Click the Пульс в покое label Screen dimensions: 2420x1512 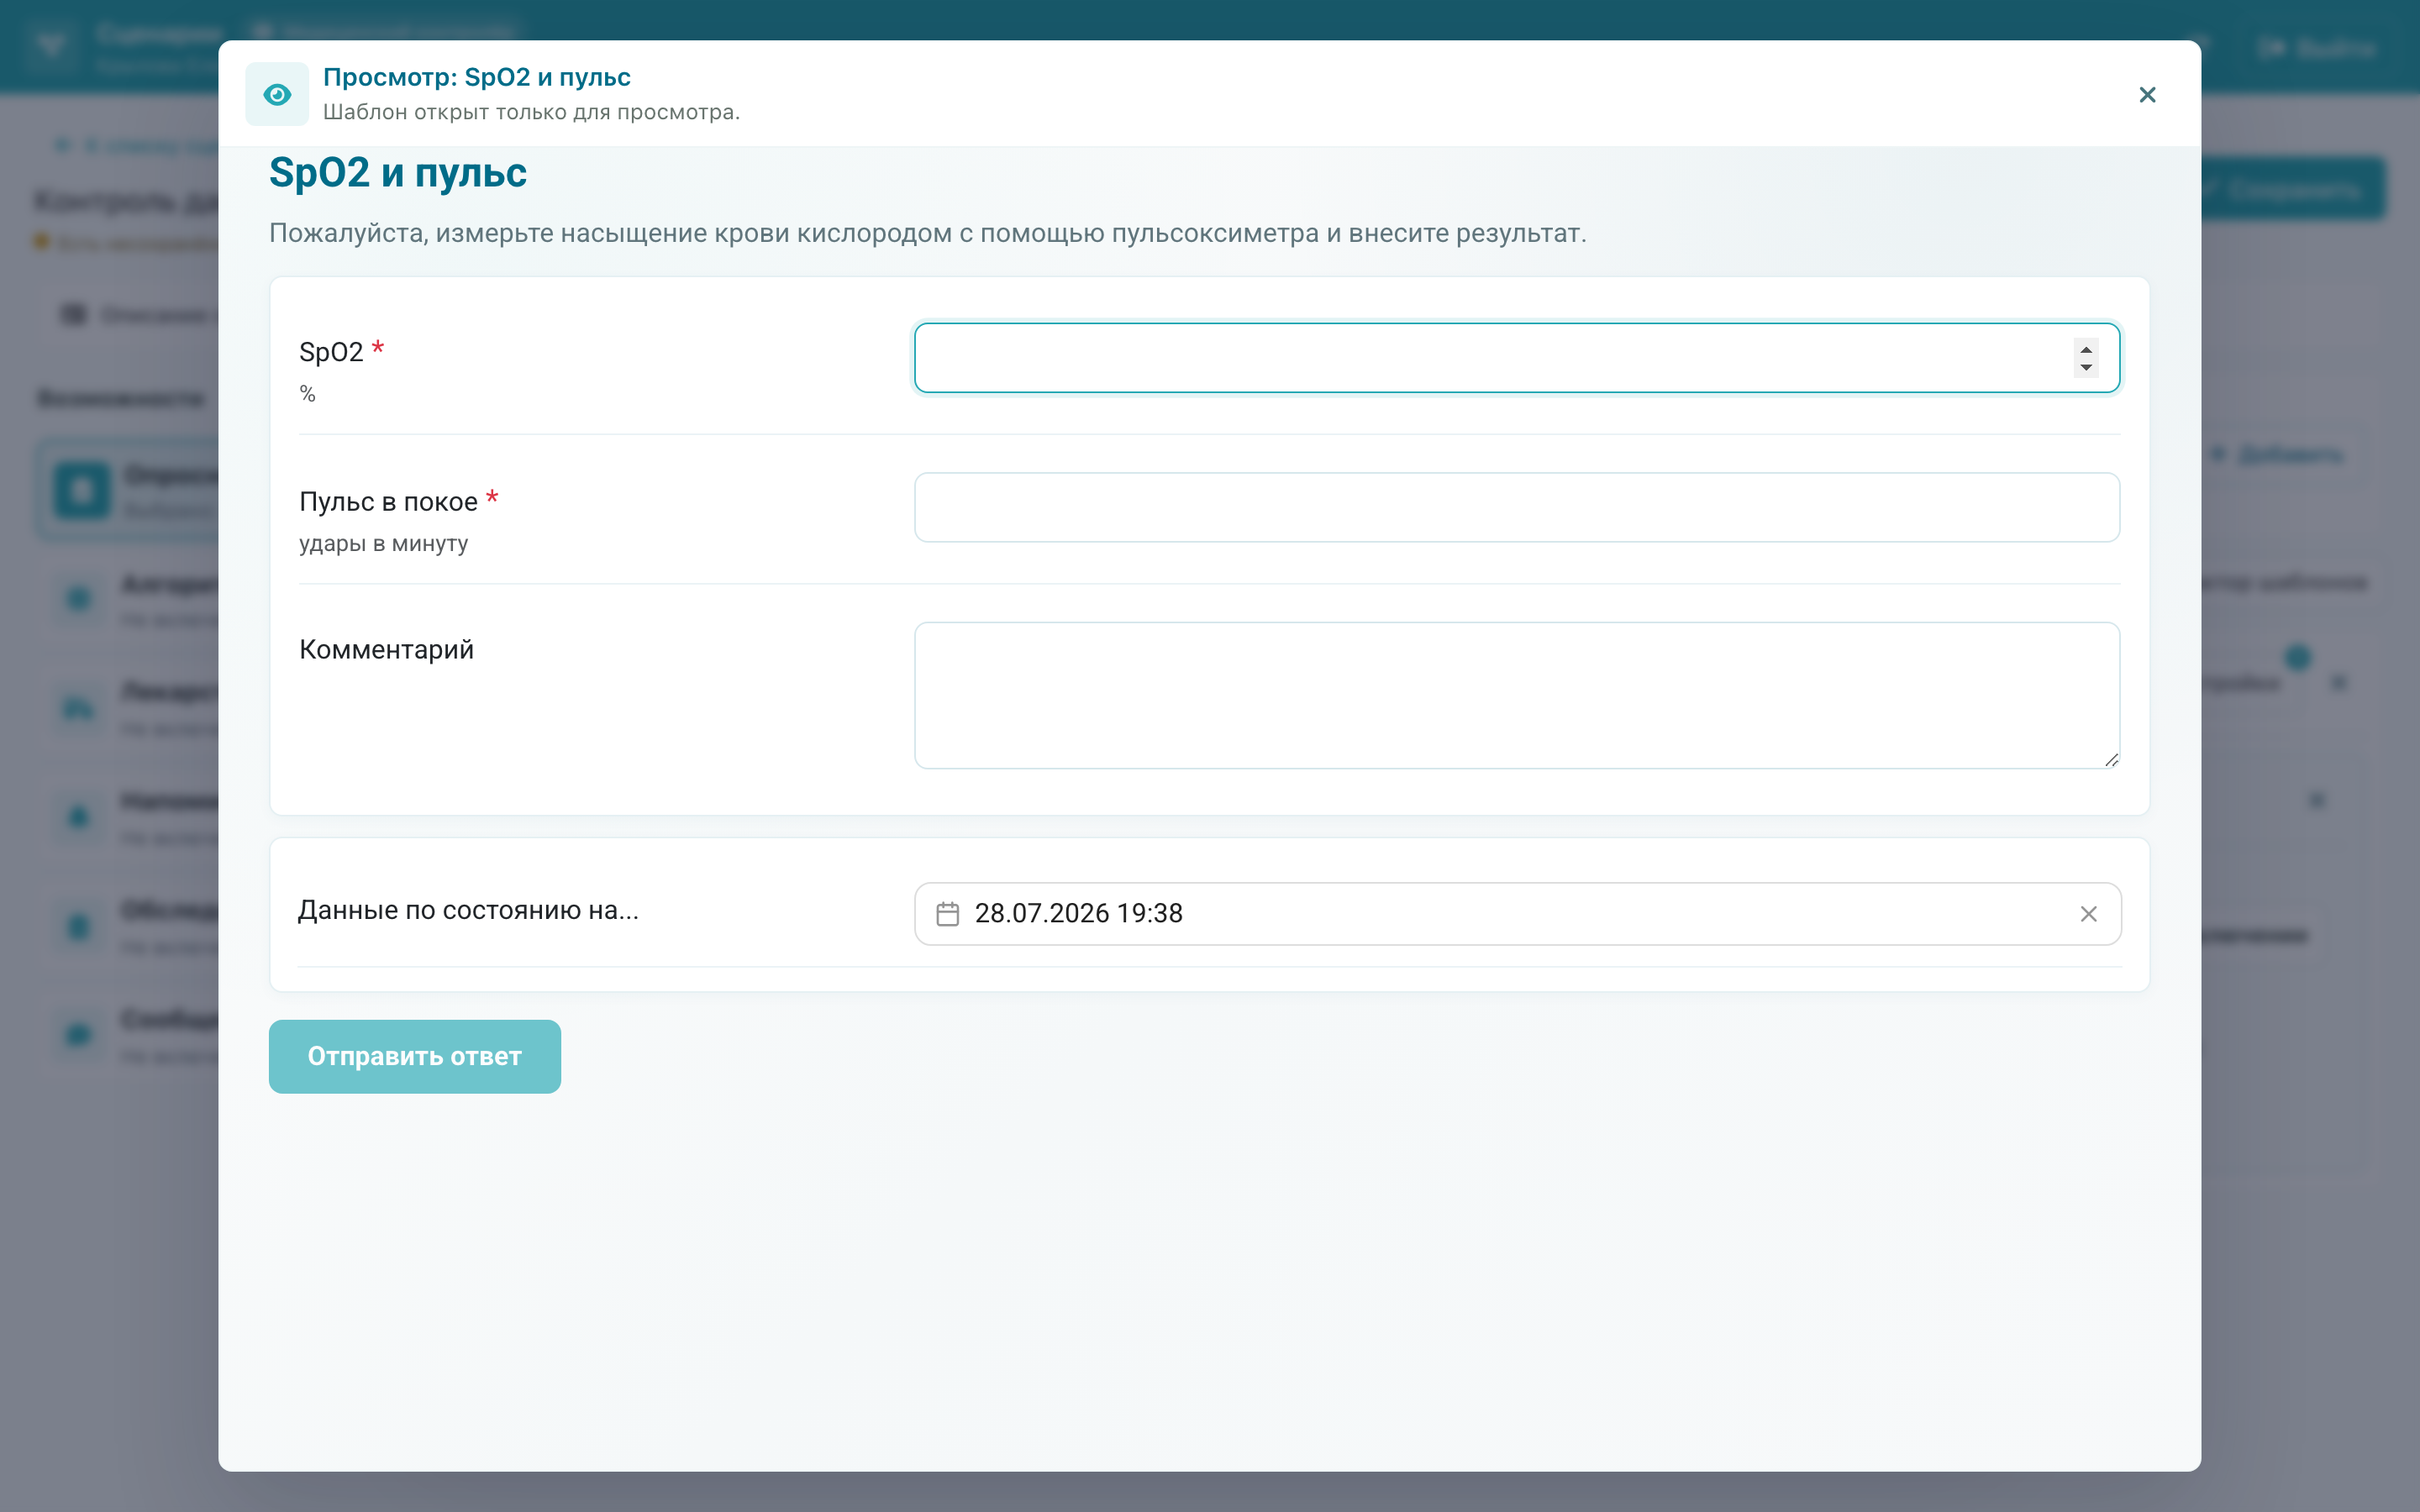tap(388, 502)
